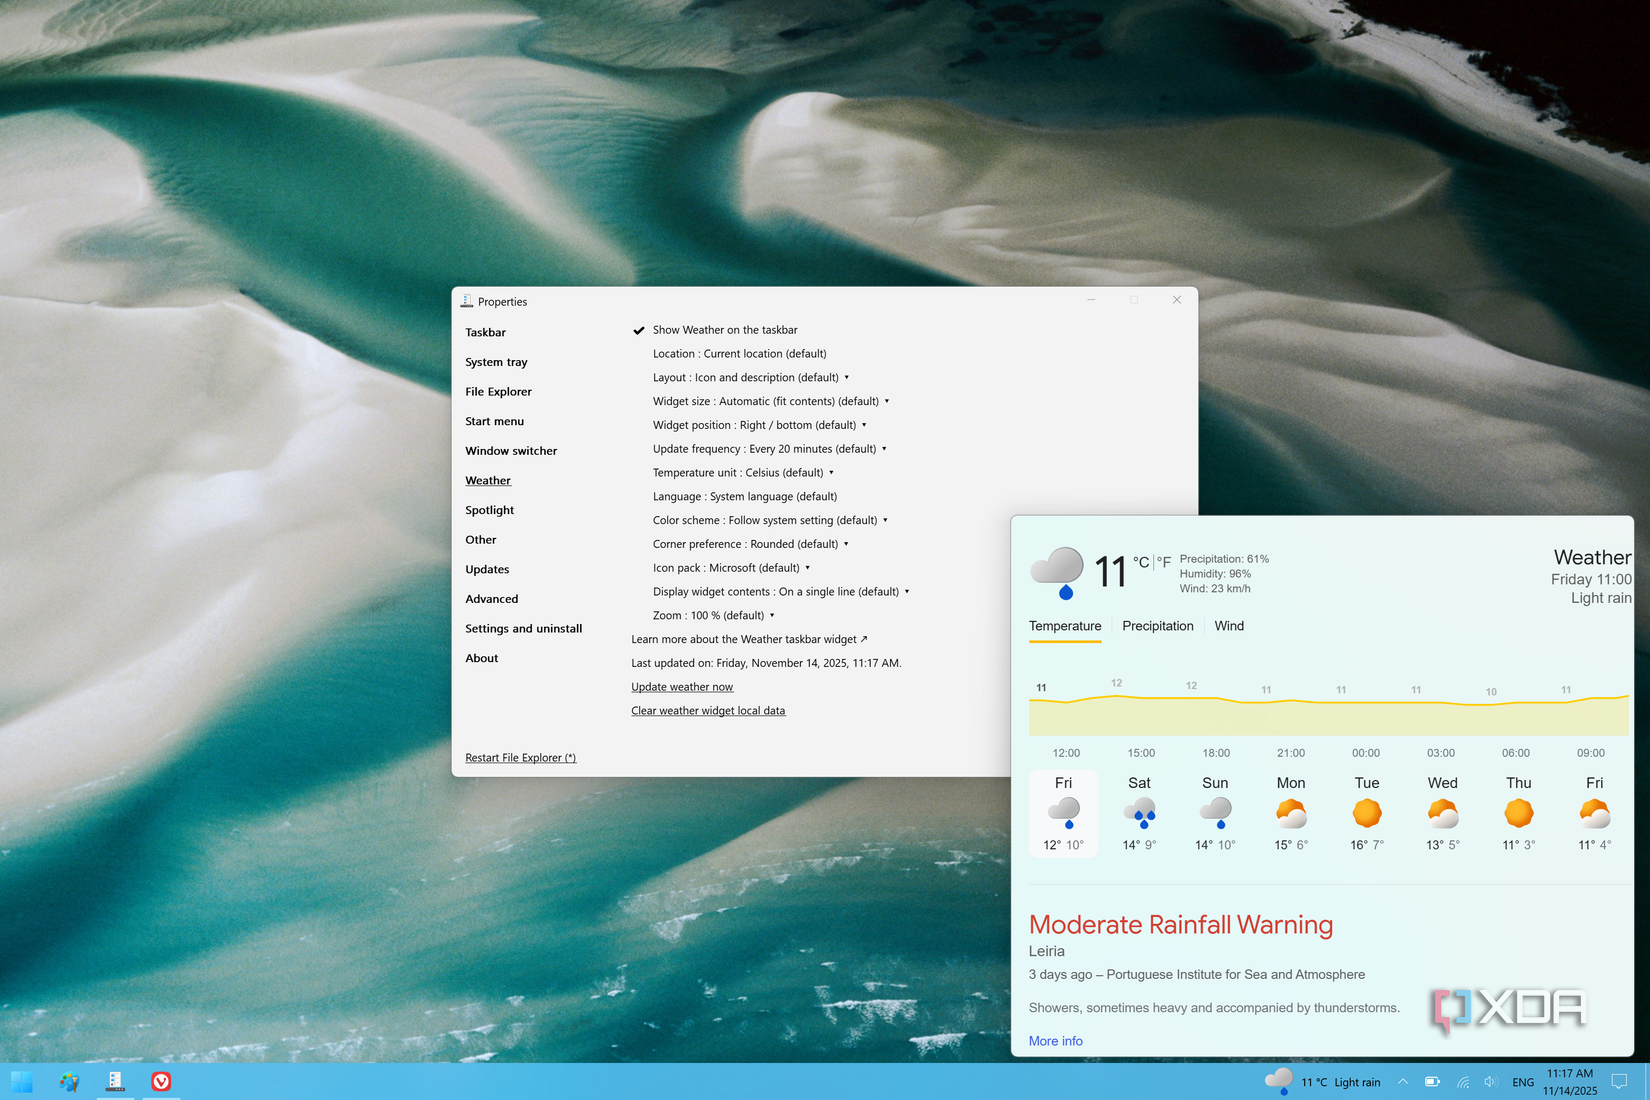The width and height of the screenshot is (1650, 1100).
Task: Click More info under the rainfall warning
Action: [1055, 1040]
